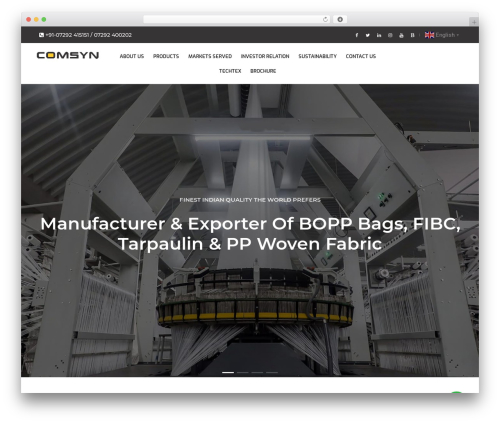Open the Instagram icon in top bar
This screenshot has height=423, width=500.
pyautogui.click(x=390, y=35)
